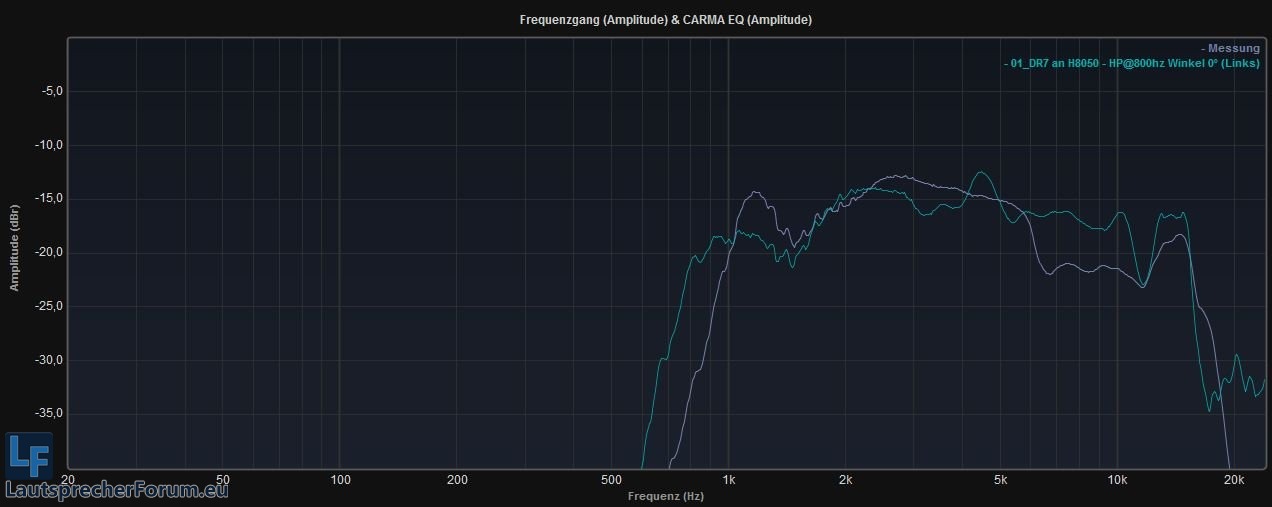Screen dimensions: 1272x507
Task: Select the 200 frequency tick label
Action: coord(457,480)
